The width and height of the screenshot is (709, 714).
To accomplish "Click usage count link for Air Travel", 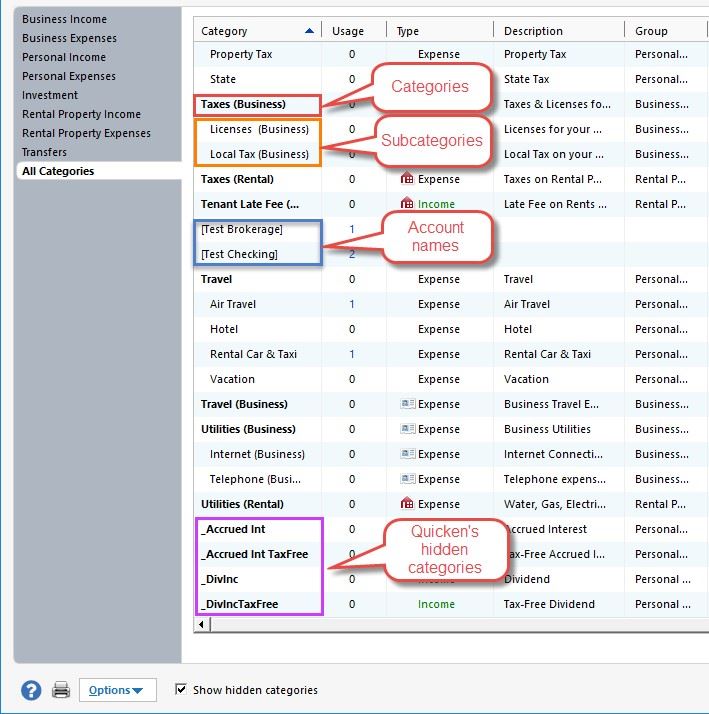I will pos(352,304).
